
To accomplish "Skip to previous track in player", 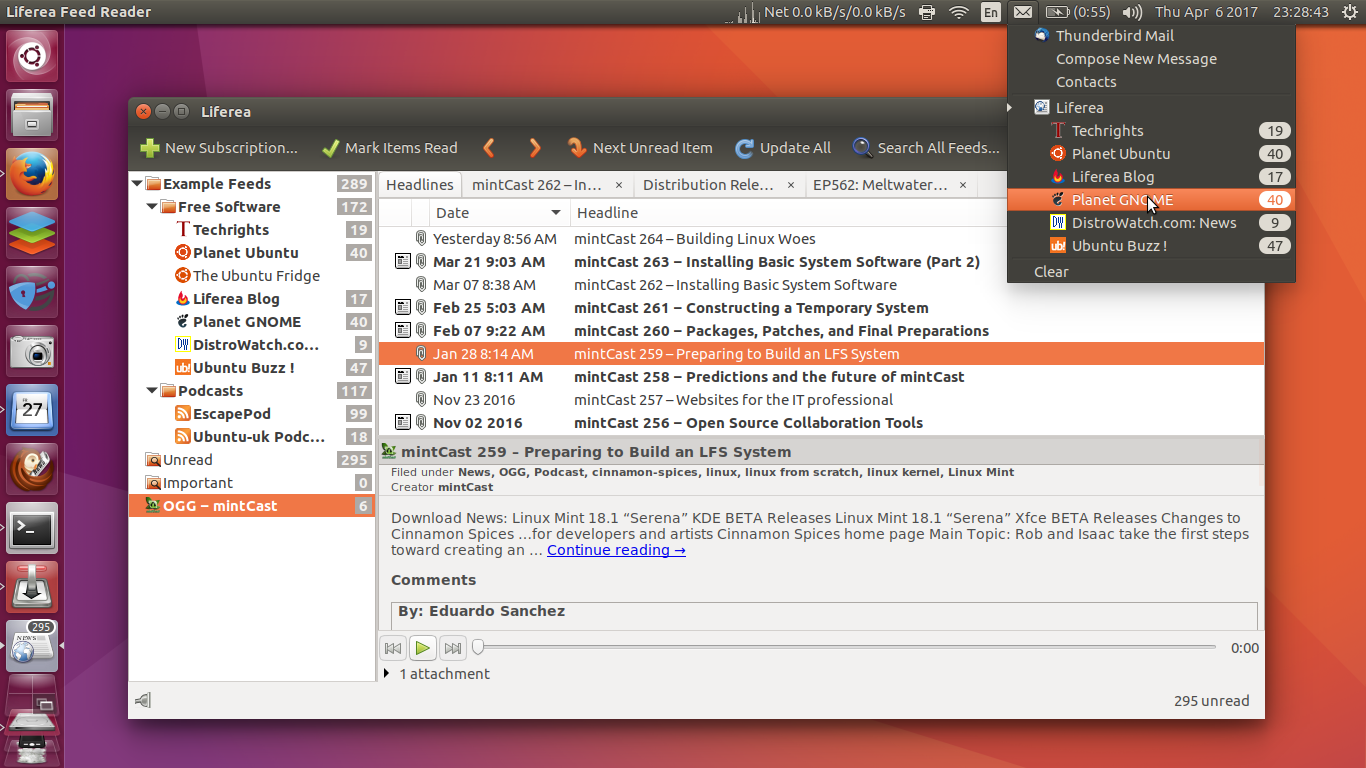I will [393, 648].
